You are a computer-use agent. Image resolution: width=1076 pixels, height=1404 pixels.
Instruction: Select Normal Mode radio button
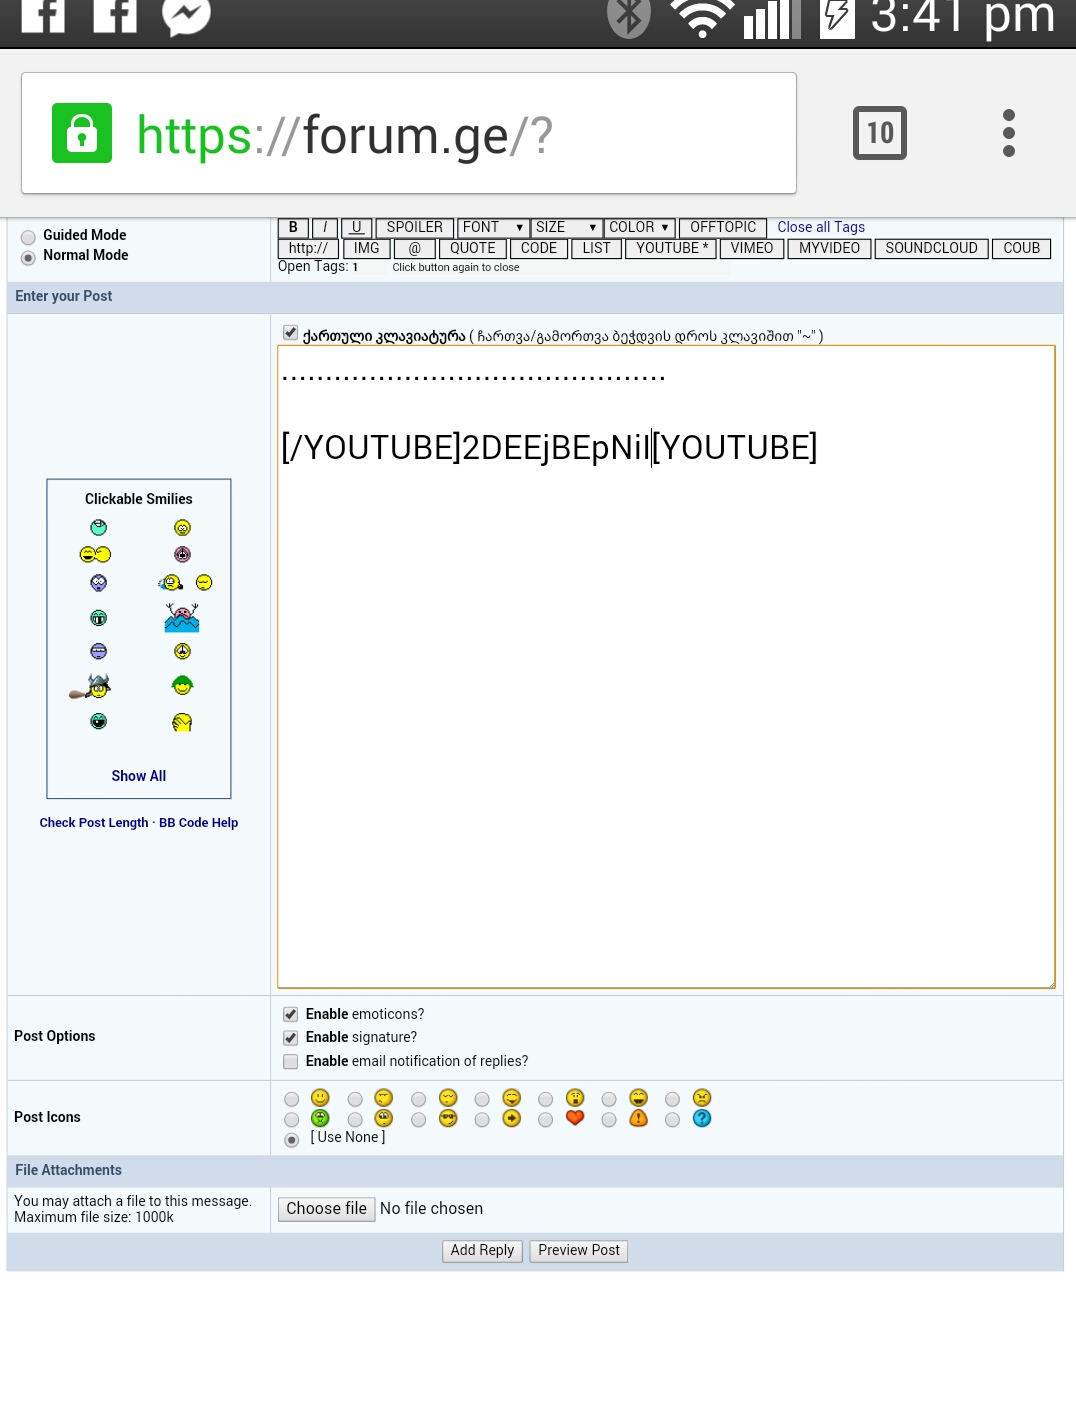(x=28, y=258)
